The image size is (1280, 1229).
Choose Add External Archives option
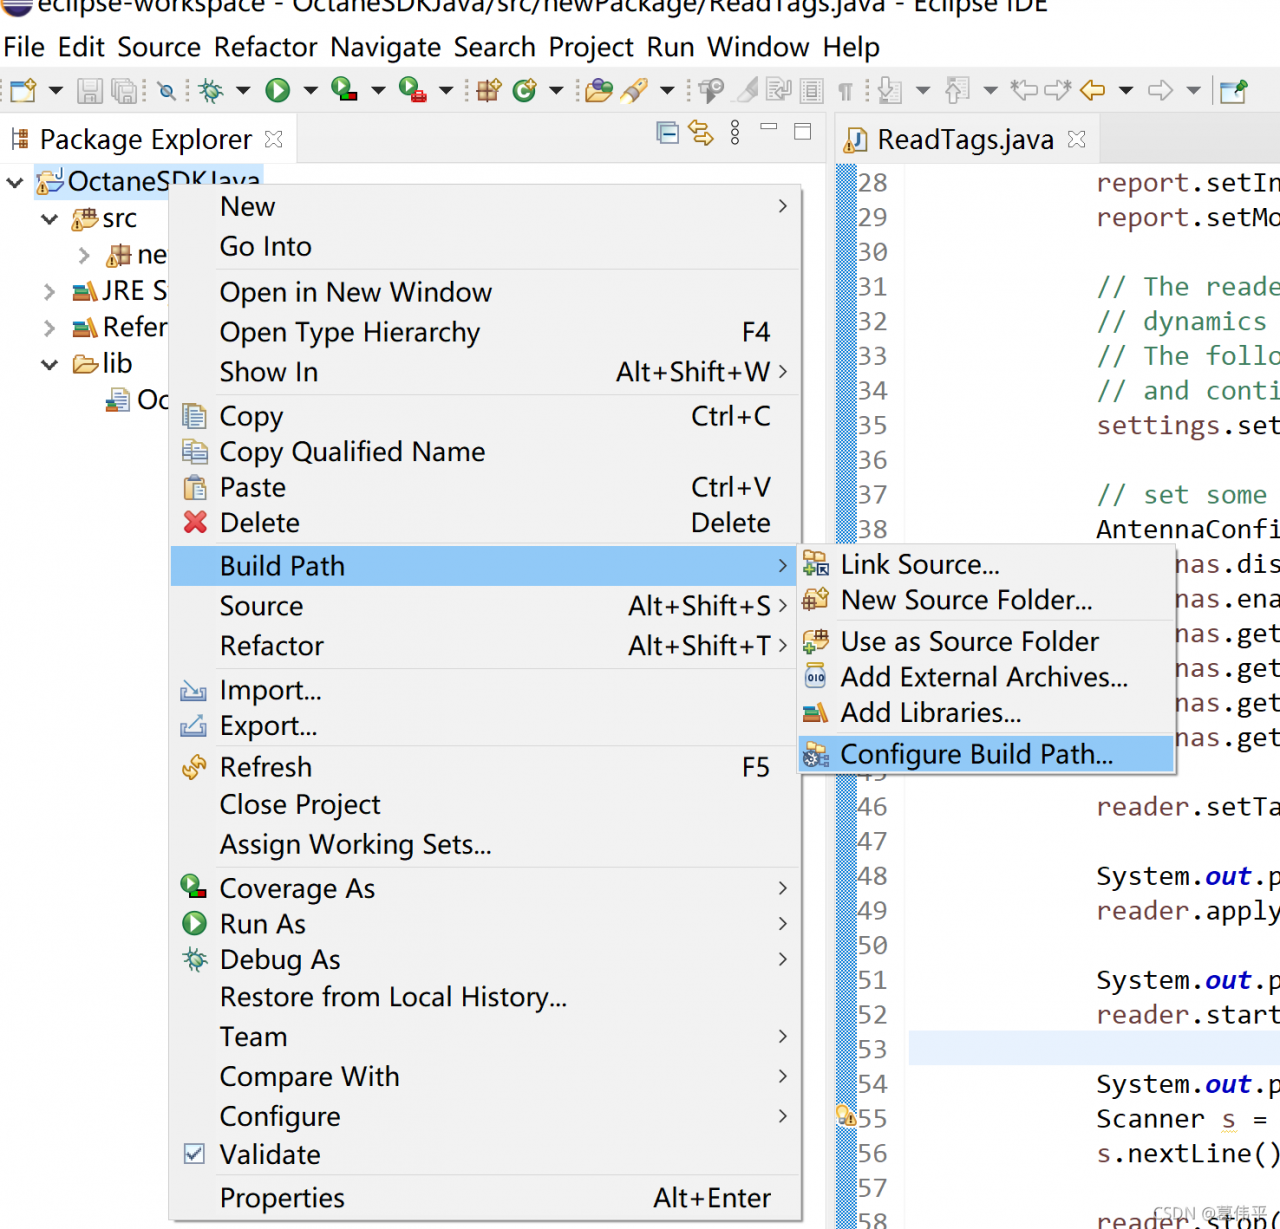pyautogui.click(x=983, y=677)
